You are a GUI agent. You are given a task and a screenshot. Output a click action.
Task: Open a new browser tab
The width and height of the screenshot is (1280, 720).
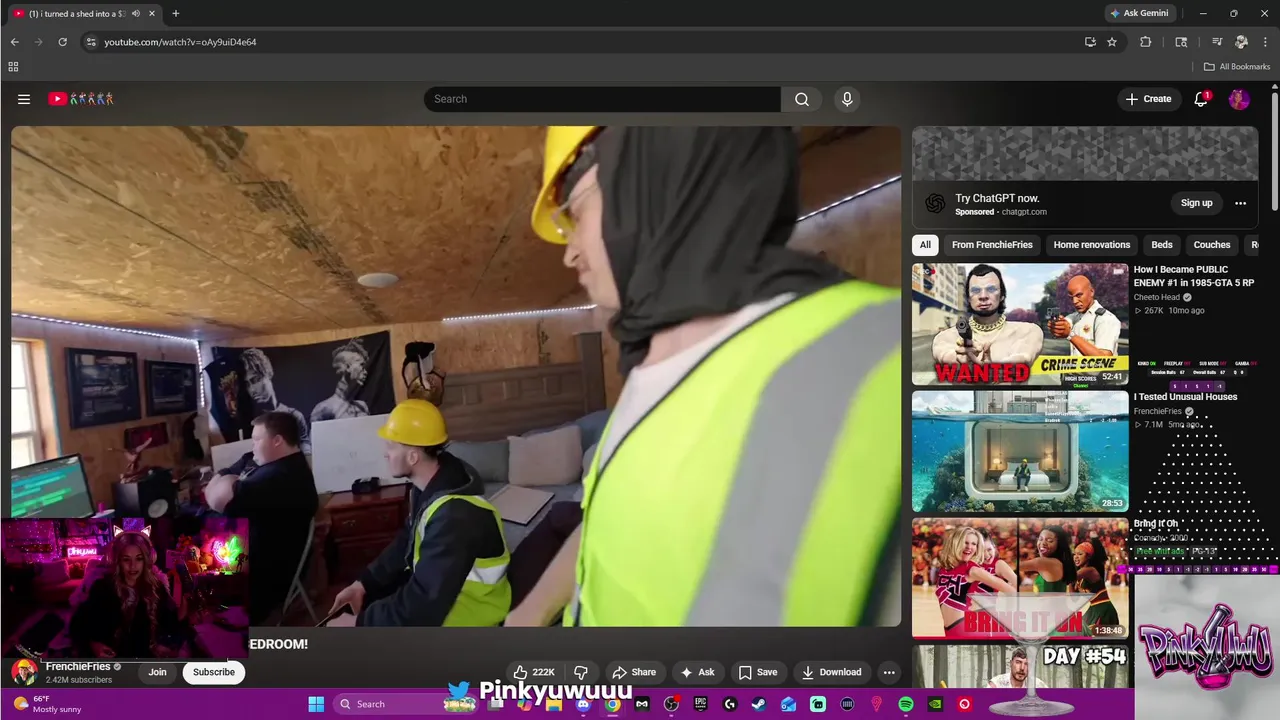175,13
